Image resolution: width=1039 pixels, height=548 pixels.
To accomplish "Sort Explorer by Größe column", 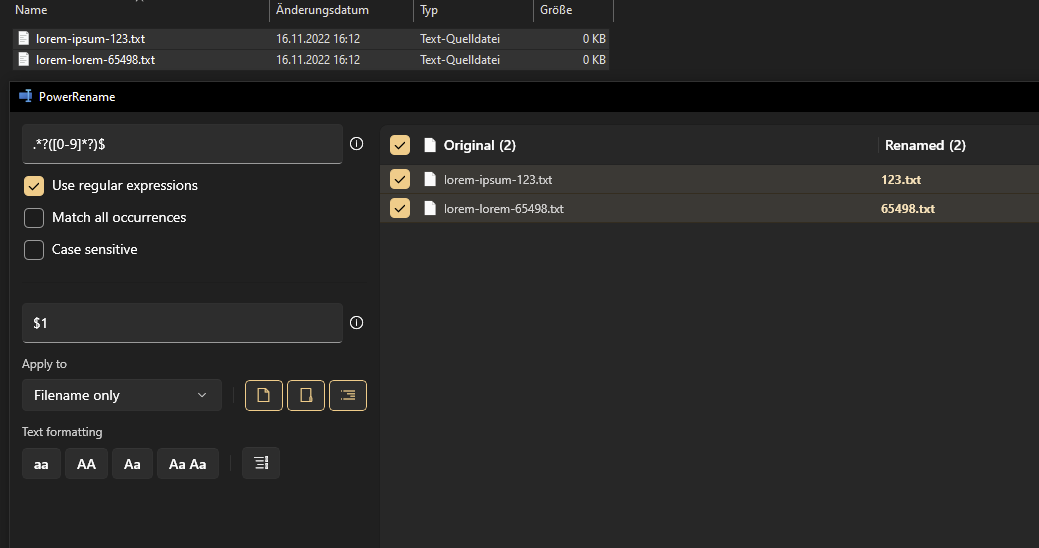I will pos(556,10).
